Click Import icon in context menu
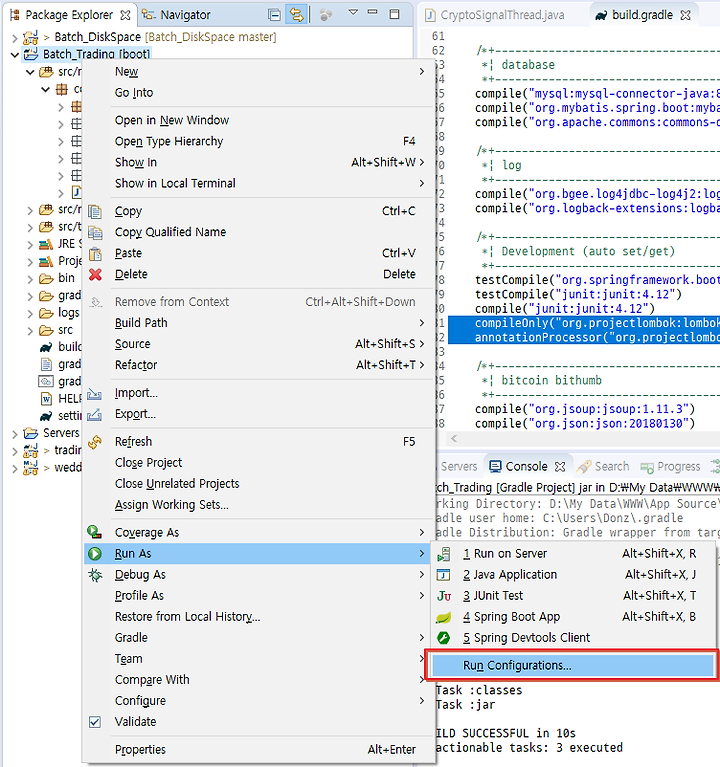The width and height of the screenshot is (720, 767). (x=94, y=393)
